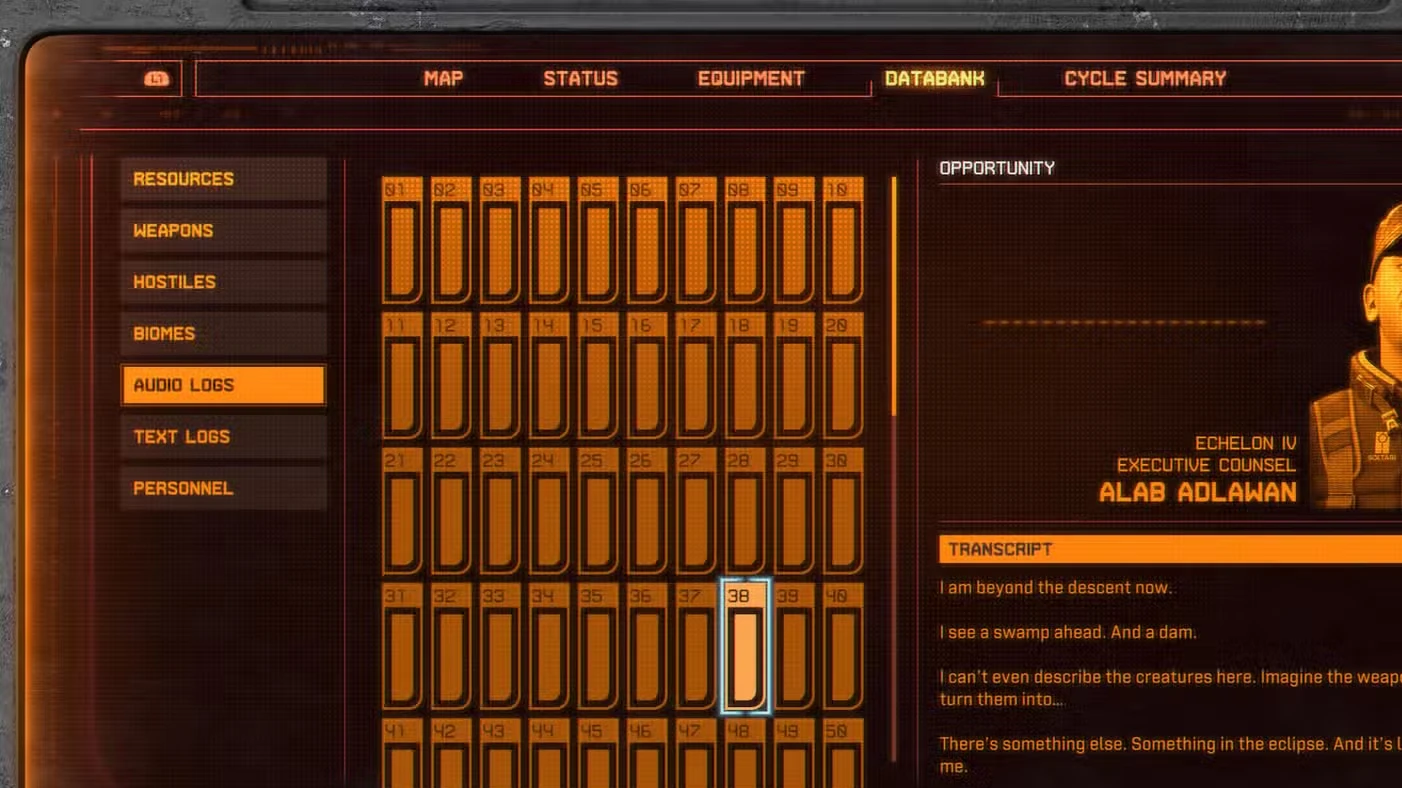Select audio log 45
Viewport: 1402px width, 788px height.
coord(598,753)
